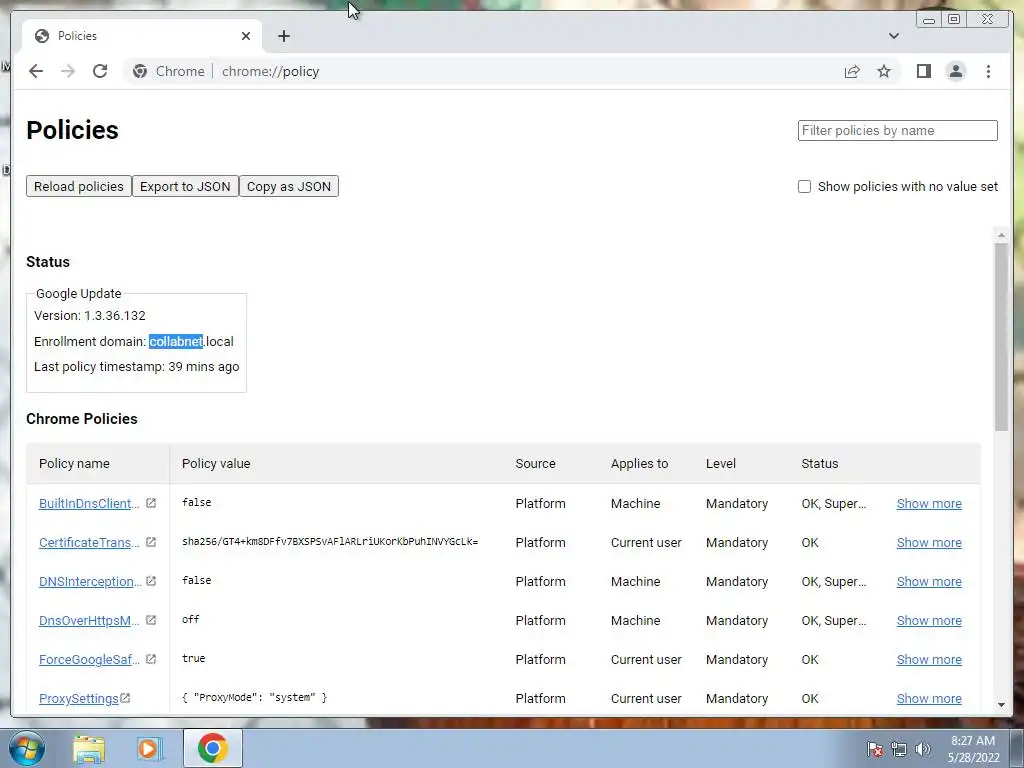The height and width of the screenshot is (768, 1024).
Task: Open the side panel icon
Action: point(923,71)
